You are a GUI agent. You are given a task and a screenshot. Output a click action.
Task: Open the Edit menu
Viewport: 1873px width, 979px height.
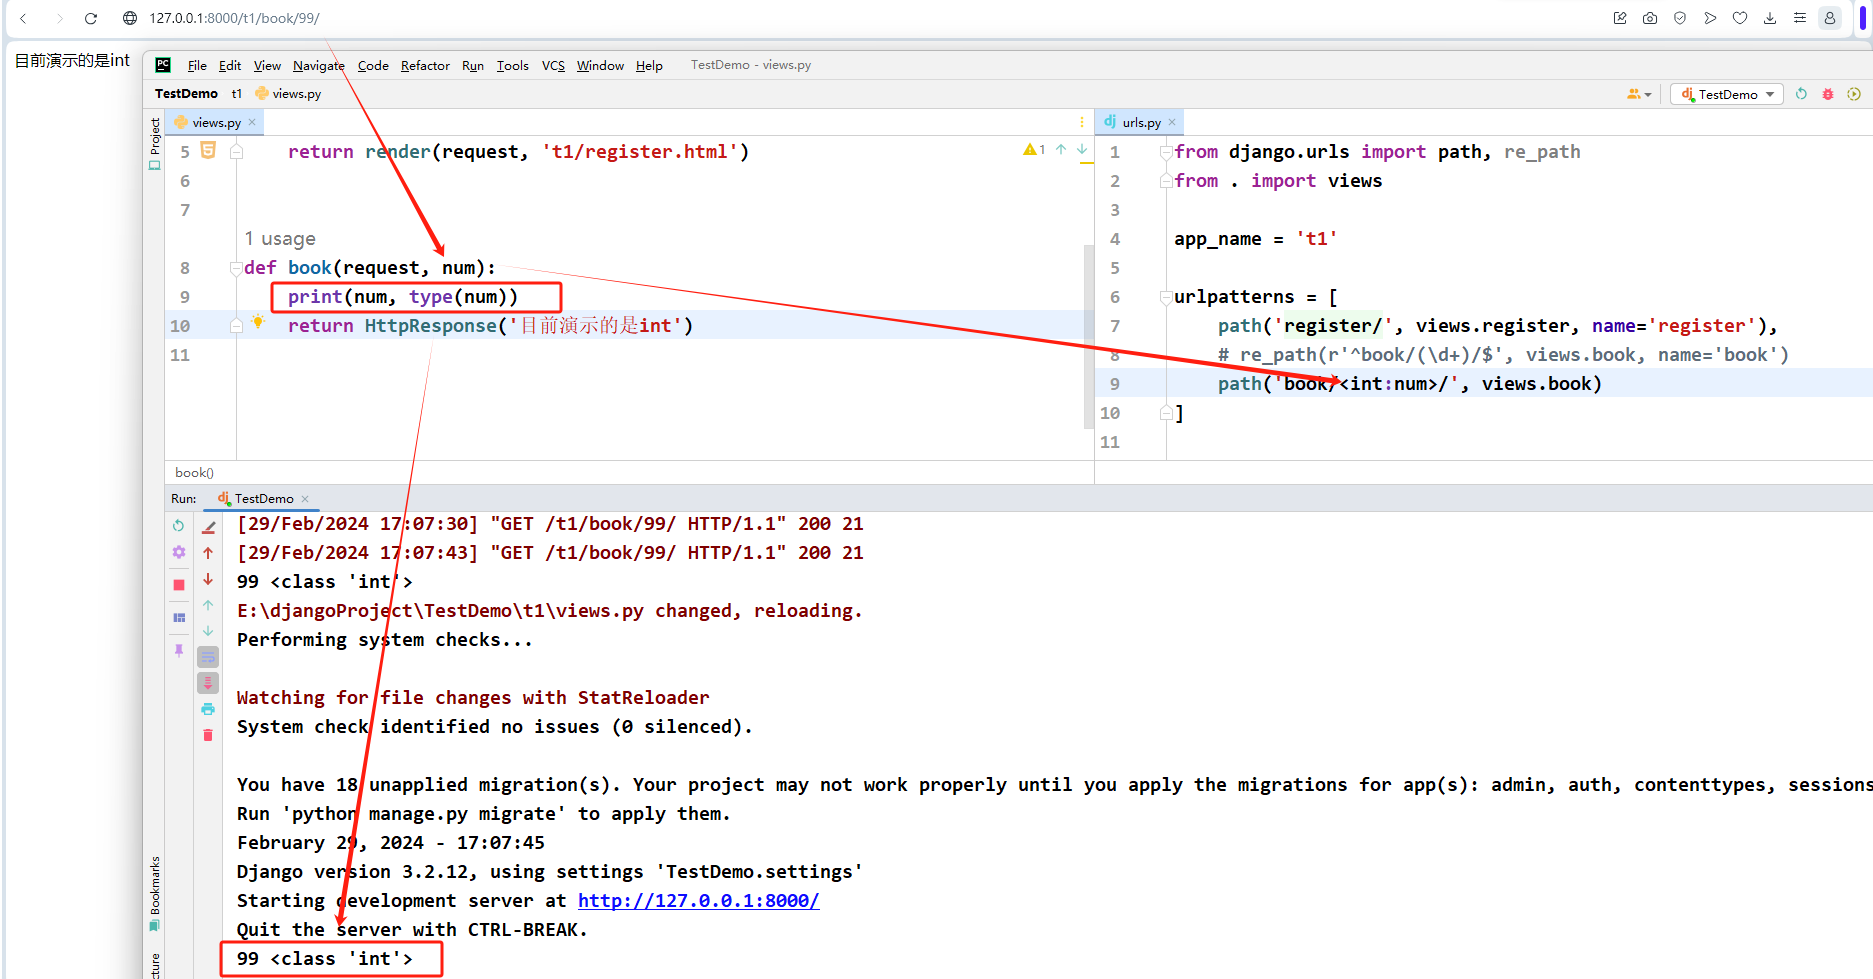point(230,65)
